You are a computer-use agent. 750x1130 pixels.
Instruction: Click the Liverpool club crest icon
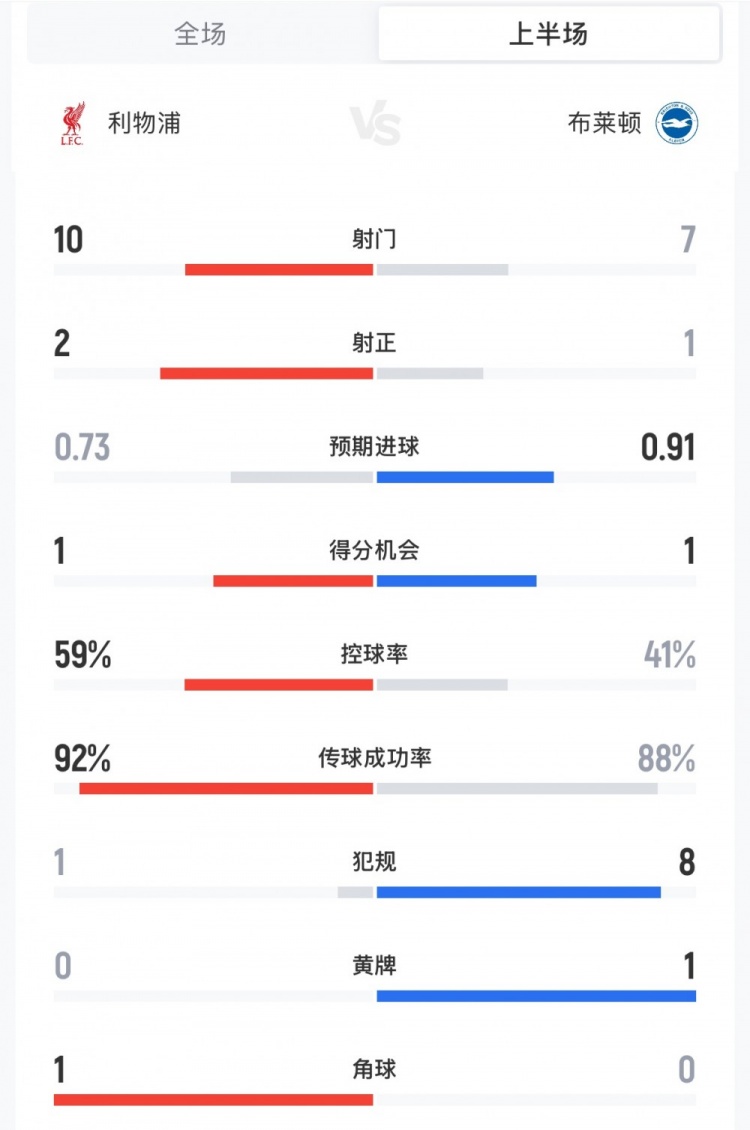click(72, 124)
